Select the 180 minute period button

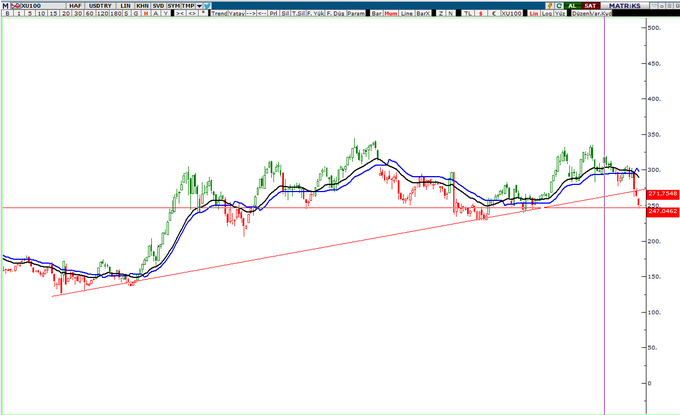point(117,13)
